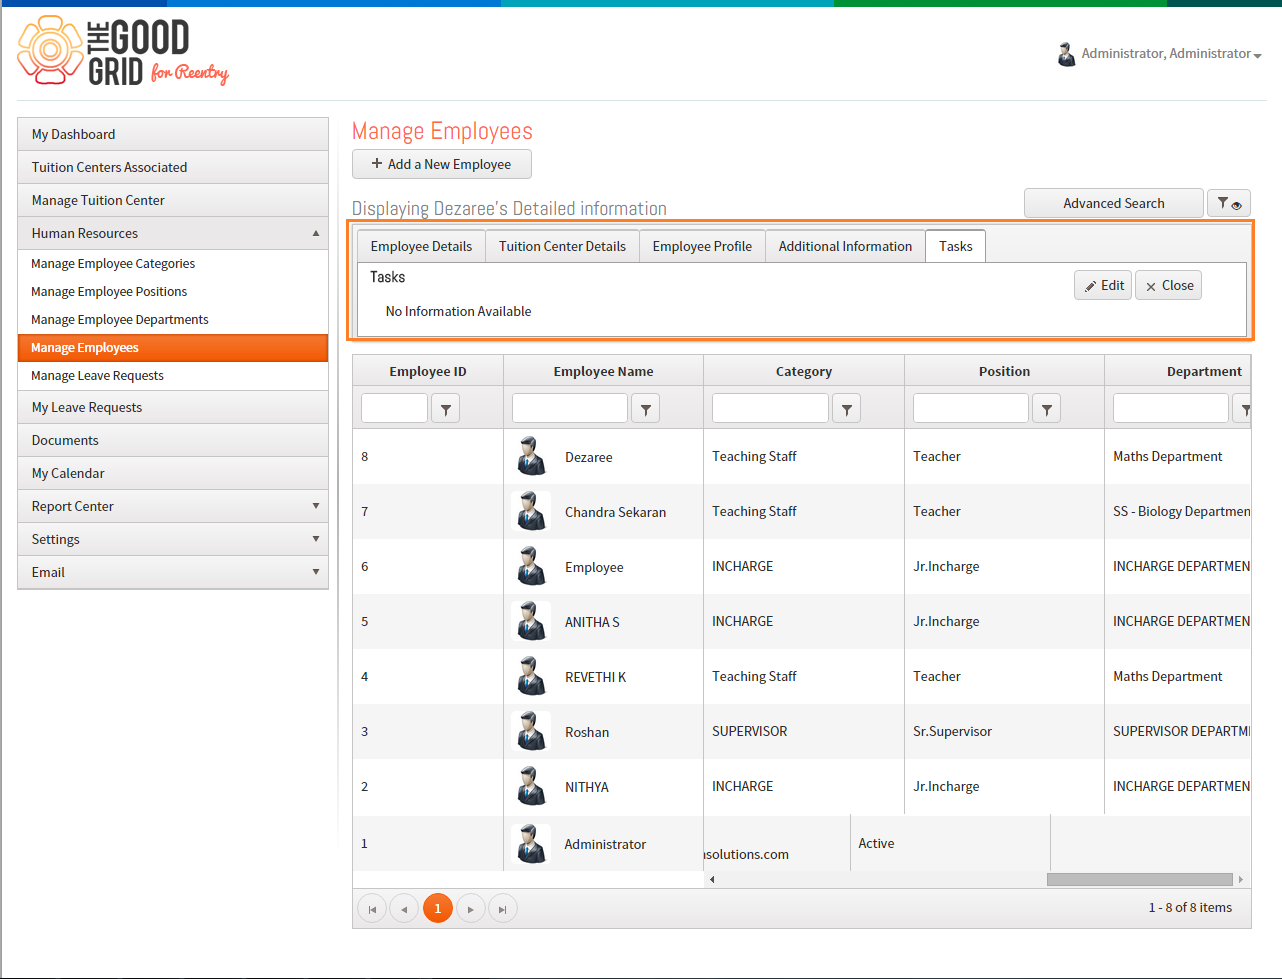The image size is (1282, 979).
Task: Click the Advanced Search button
Action: (x=1114, y=203)
